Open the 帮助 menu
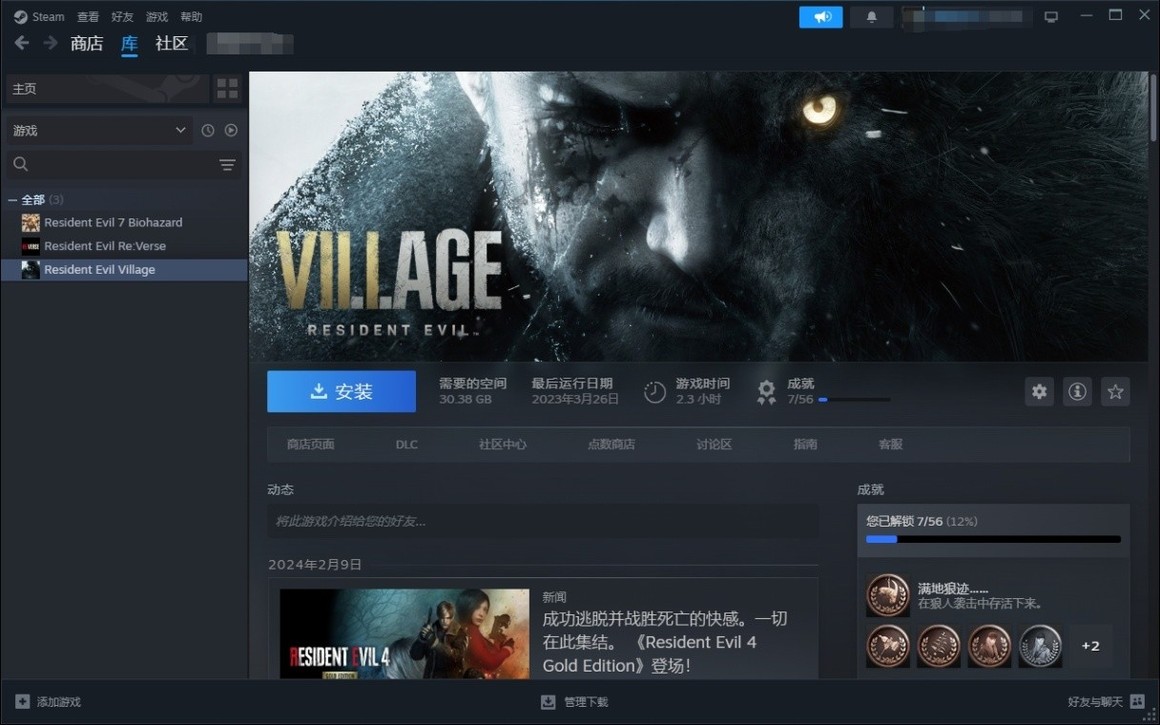The image size is (1160, 725). [x=191, y=16]
